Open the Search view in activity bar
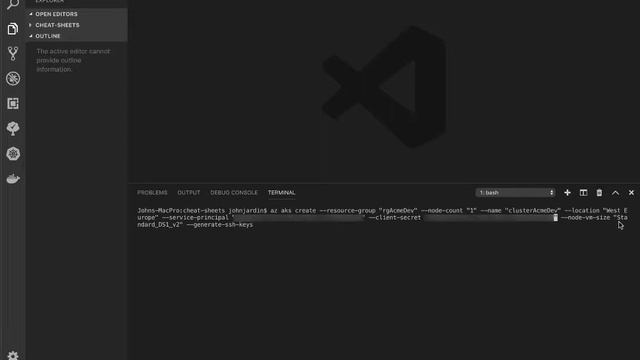Viewport: 640px width, 360px height. 13,4
